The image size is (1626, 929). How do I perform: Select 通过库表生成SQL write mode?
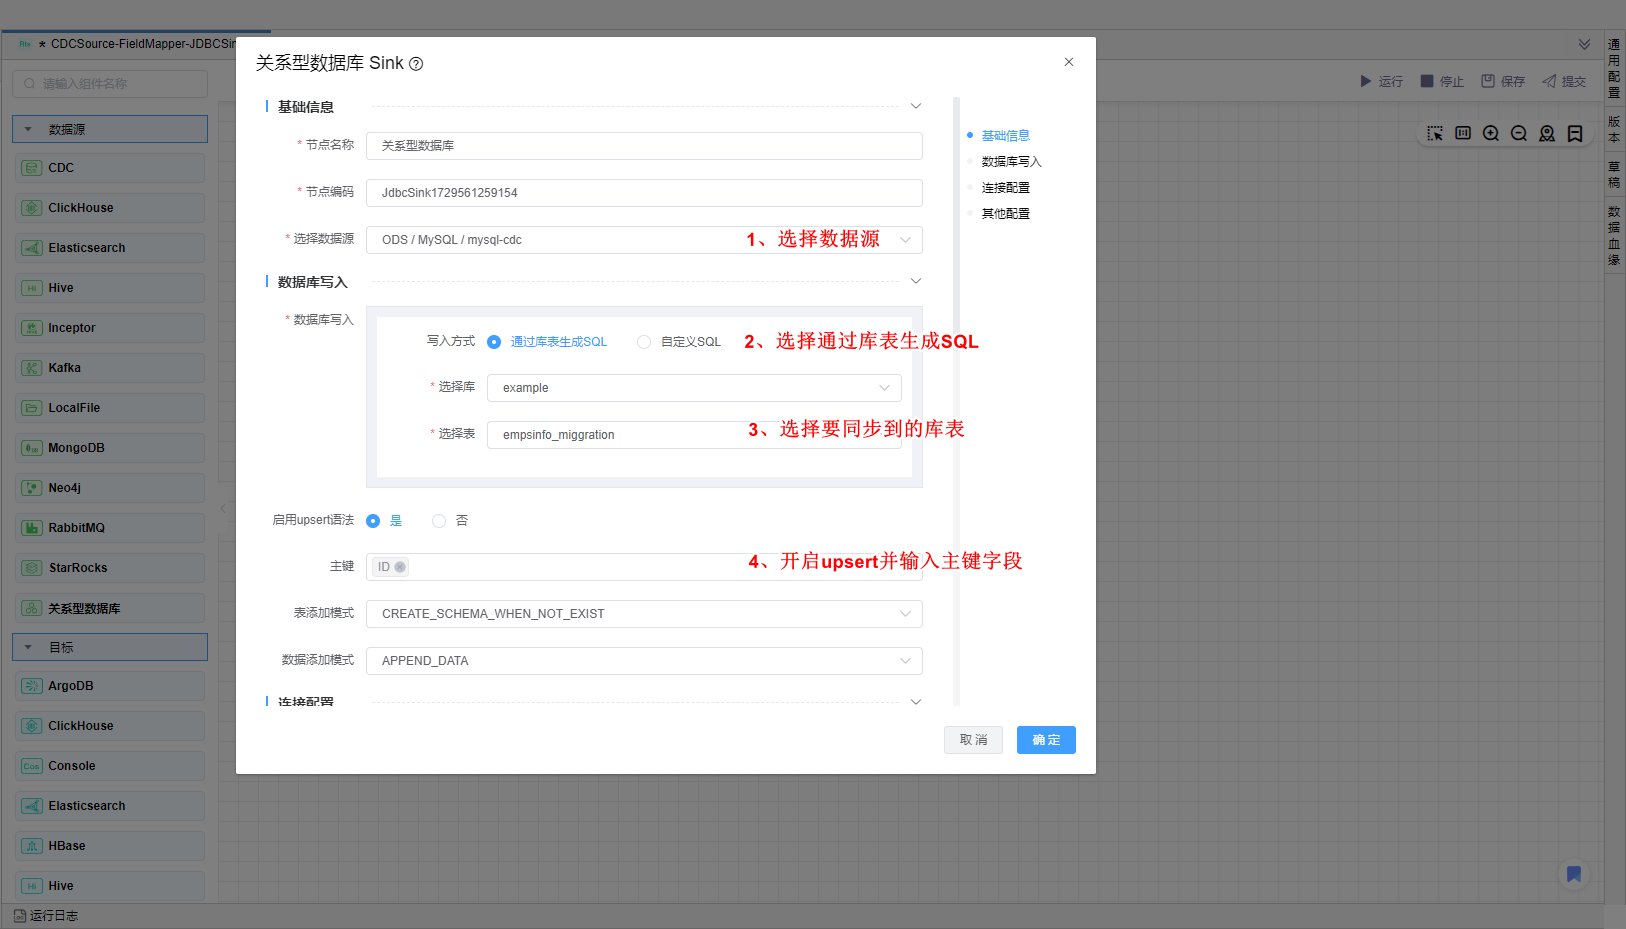pyautogui.click(x=494, y=342)
